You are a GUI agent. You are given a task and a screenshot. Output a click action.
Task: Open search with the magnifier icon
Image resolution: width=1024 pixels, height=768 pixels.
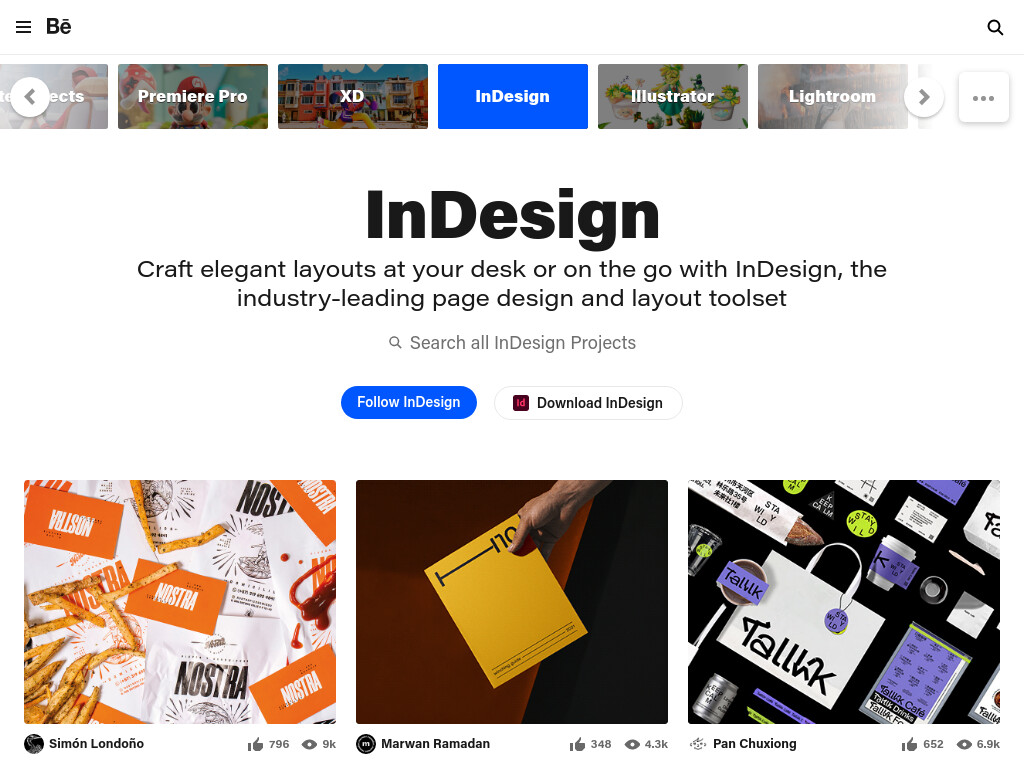(995, 27)
